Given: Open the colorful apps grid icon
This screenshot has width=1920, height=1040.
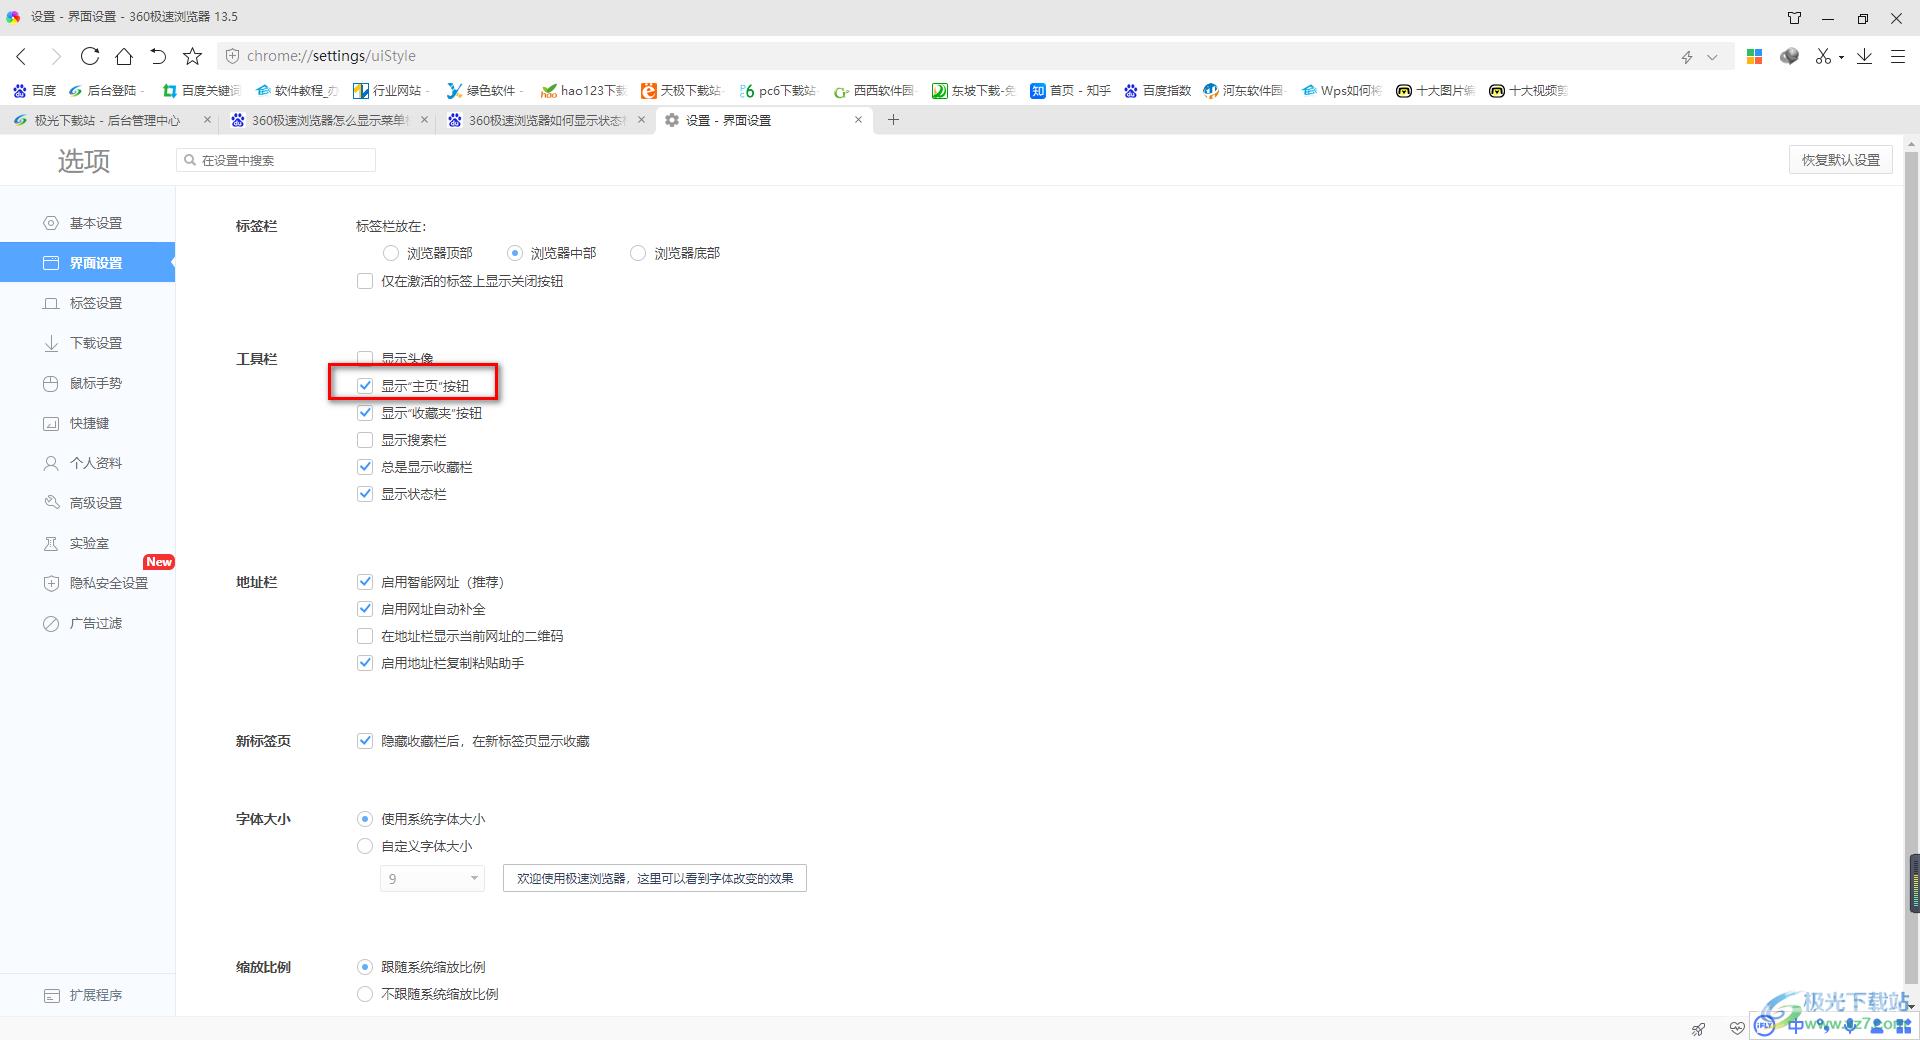Looking at the screenshot, I should (x=1754, y=56).
